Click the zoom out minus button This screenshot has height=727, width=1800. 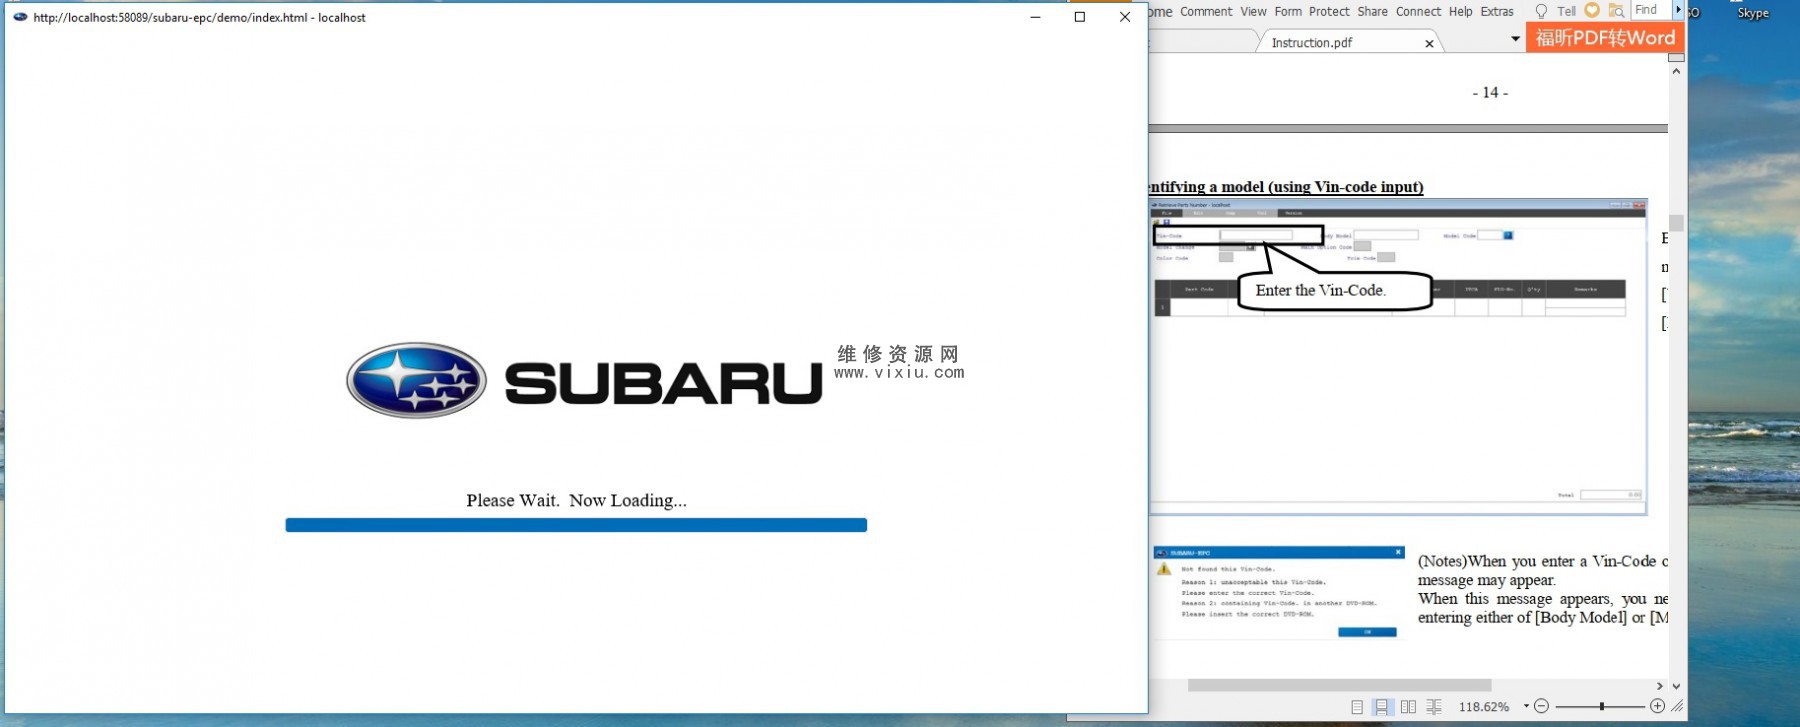1541,706
